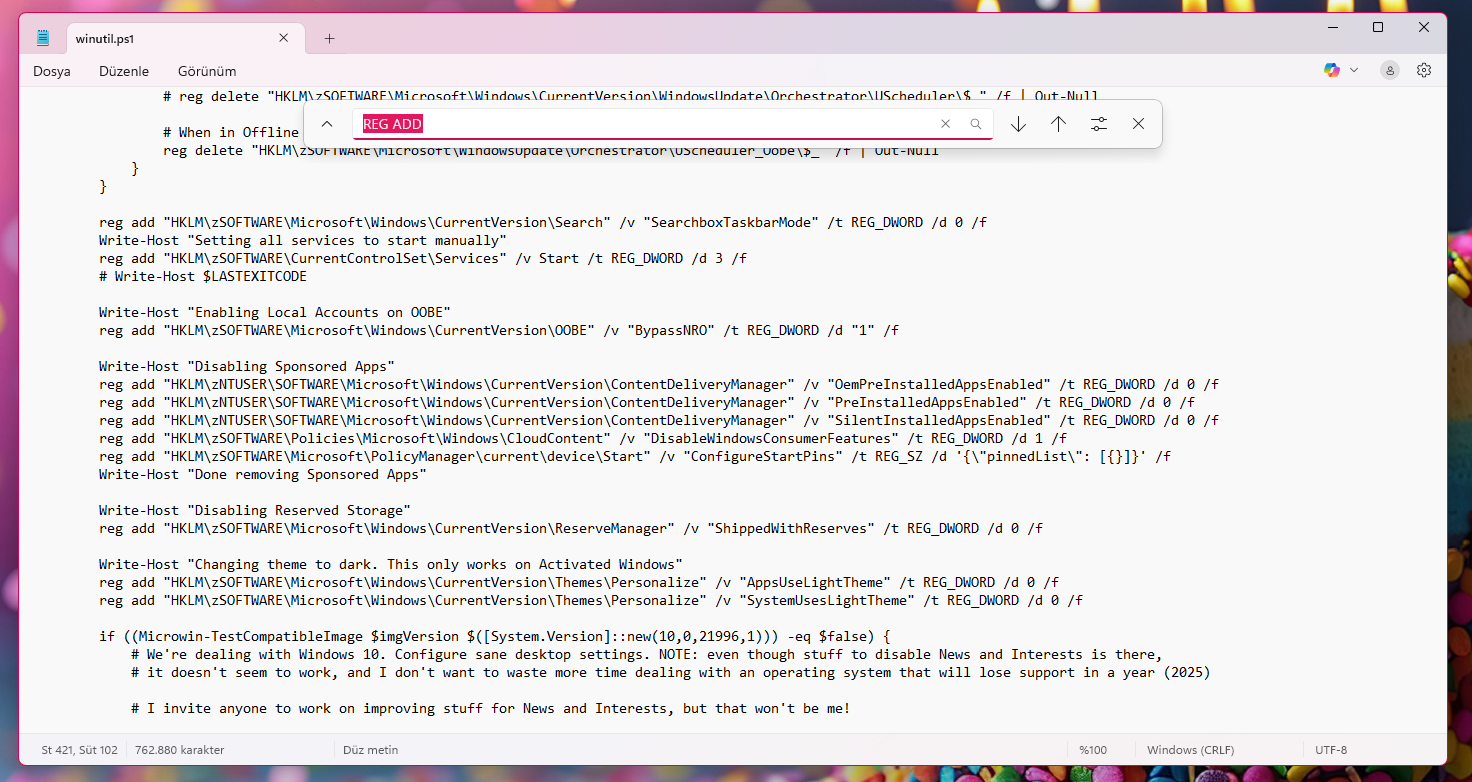Click 'Disabling Reserved Storage' line
Viewport: 1472px width, 782px height.
[x=255, y=510]
